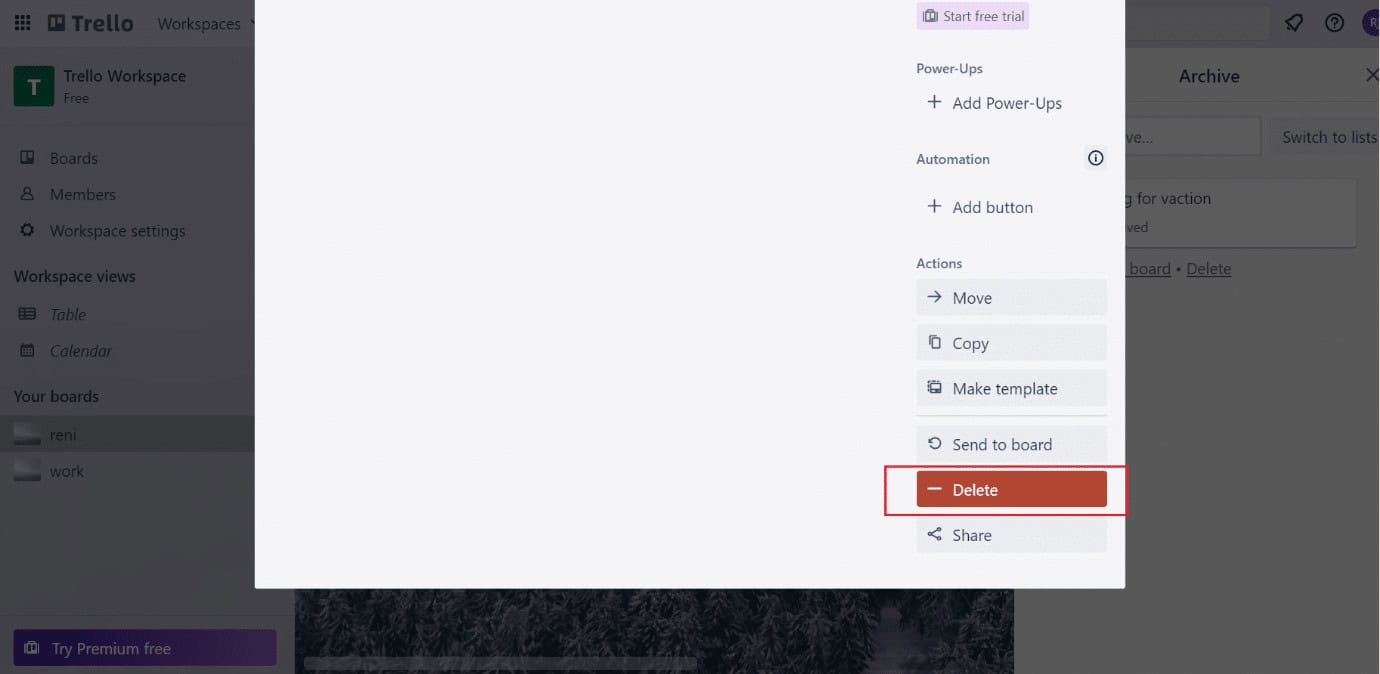This screenshot has width=1380, height=674.
Task: Click the R profile avatar
Action: pyautogui.click(x=1371, y=22)
